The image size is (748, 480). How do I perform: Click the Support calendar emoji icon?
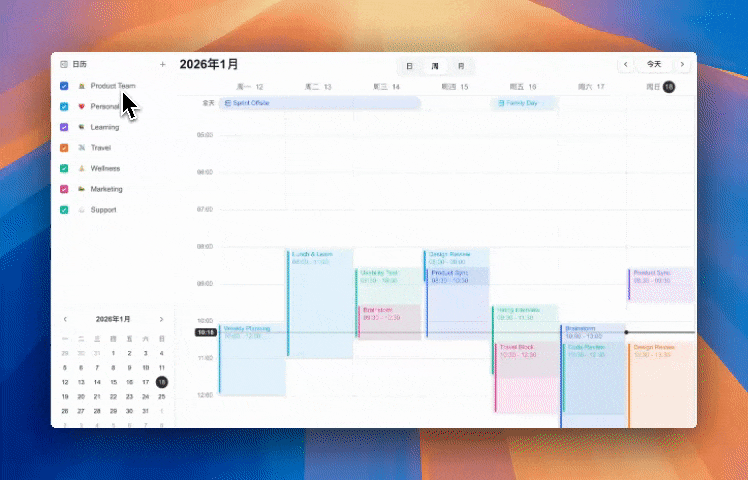[x=82, y=210]
